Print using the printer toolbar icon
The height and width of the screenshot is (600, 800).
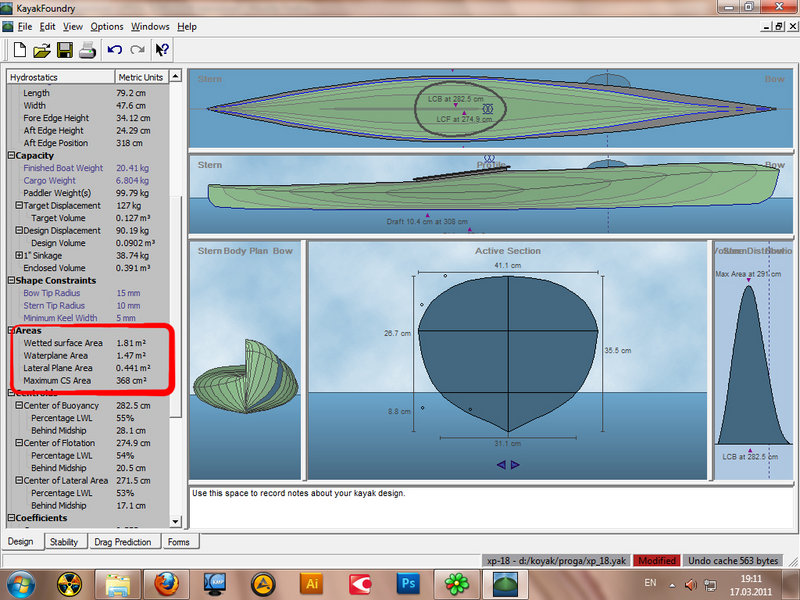pos(87,50)
